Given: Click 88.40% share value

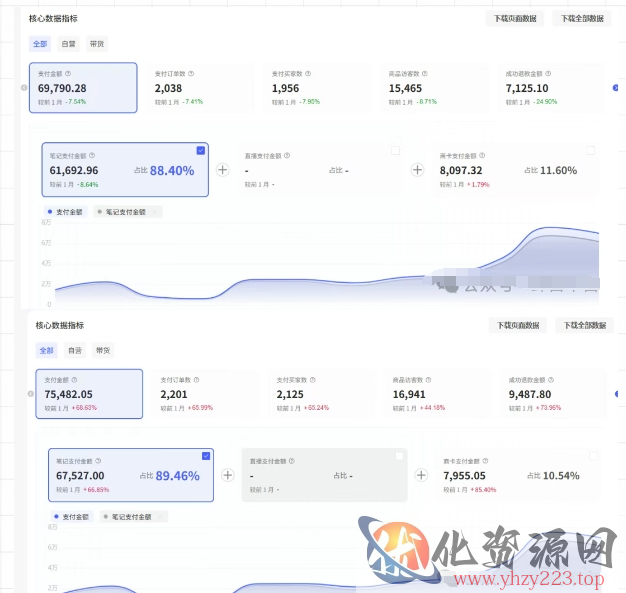Looking at the screenshot, I should click(x=172, y=171).
